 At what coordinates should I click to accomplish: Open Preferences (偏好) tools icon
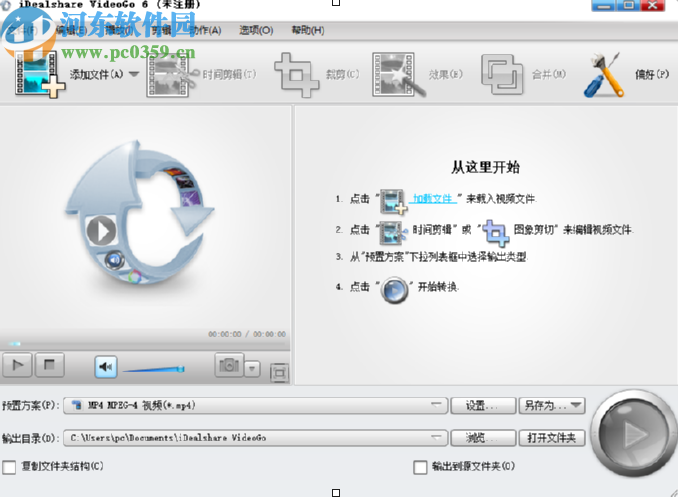pos(604,74)
